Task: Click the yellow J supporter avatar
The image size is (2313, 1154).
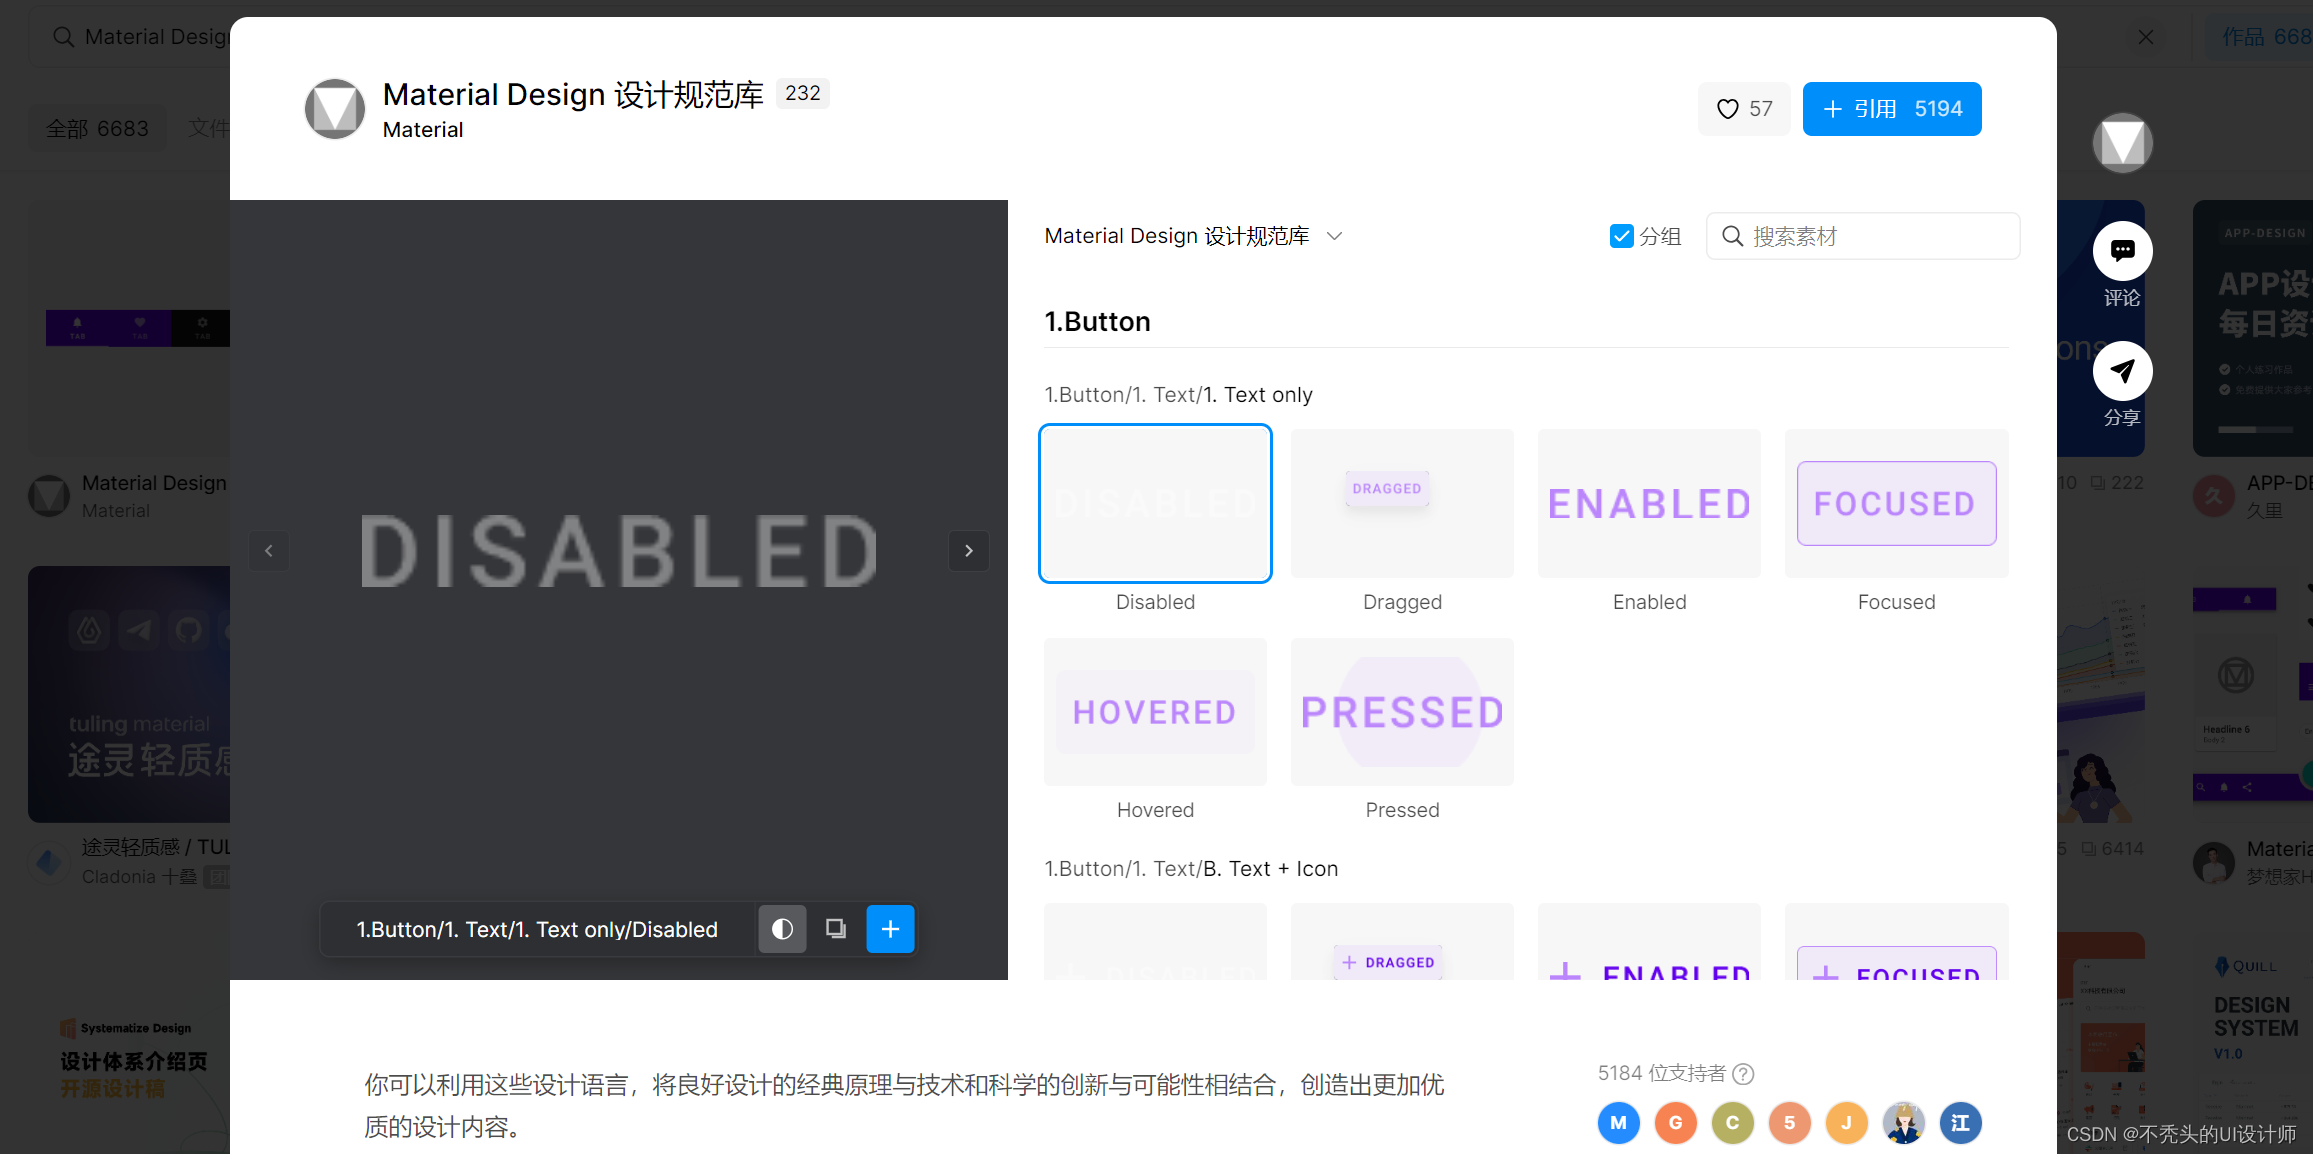Action: tap(1846, 1123)
